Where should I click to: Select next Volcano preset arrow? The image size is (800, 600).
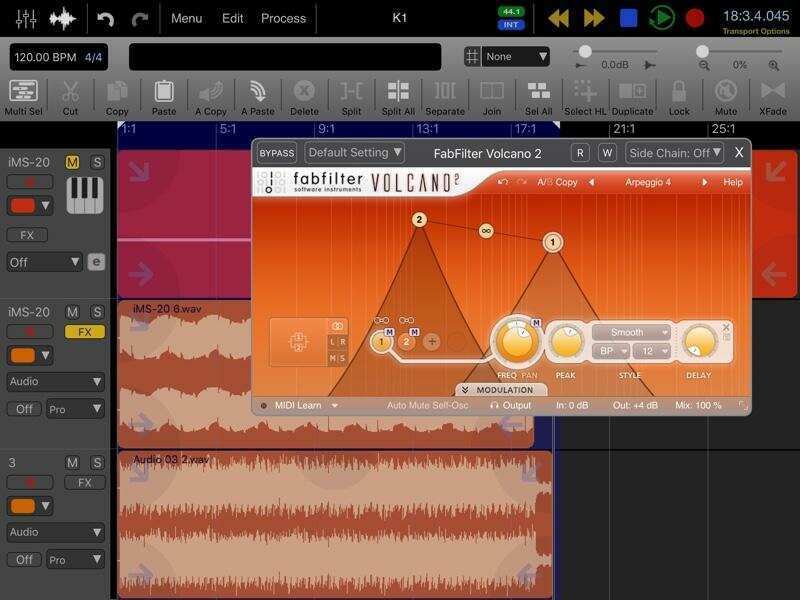click(705, 182)
